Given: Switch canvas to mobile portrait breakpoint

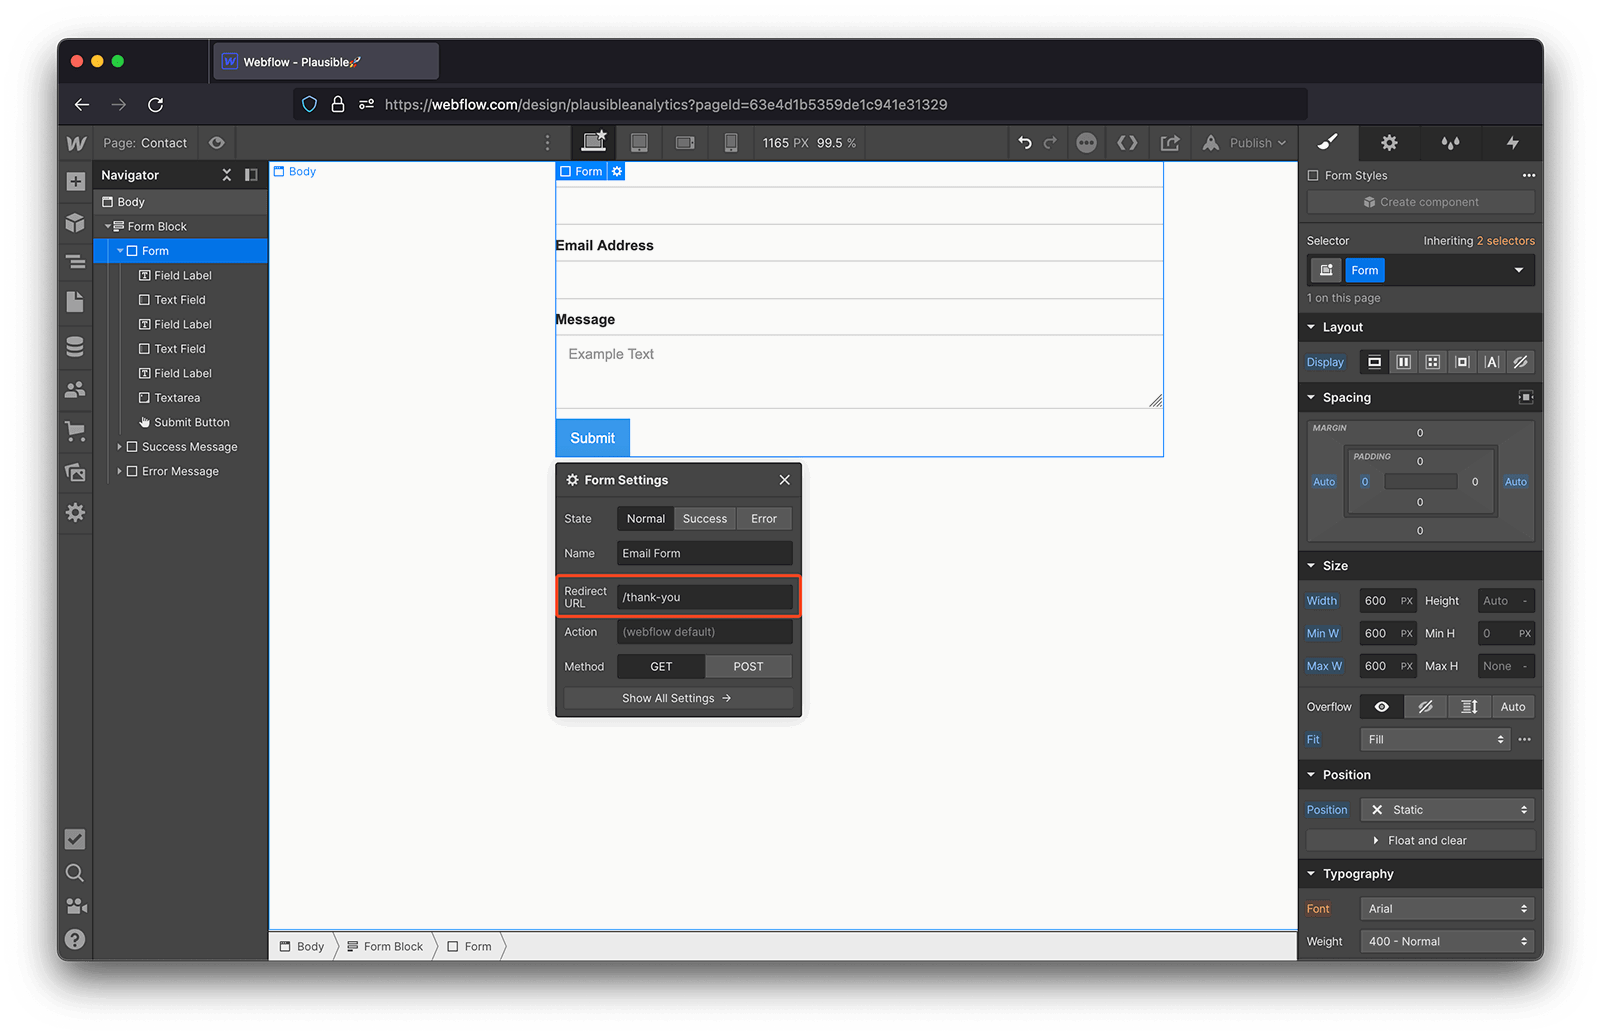Looking at the screenshot, I should pos(731,142).
